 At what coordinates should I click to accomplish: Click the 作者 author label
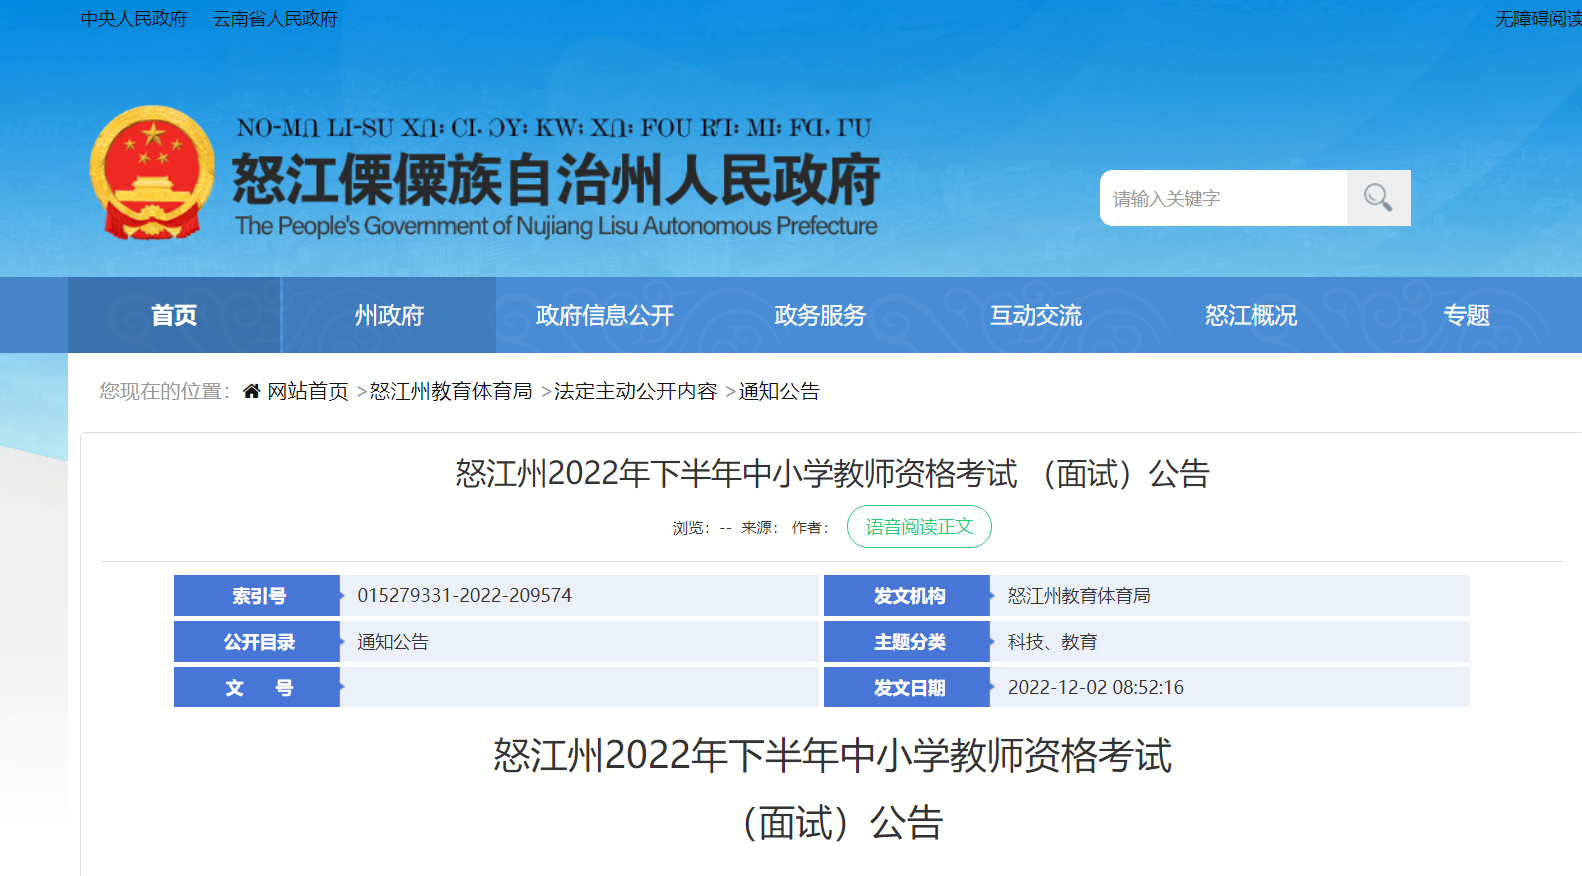click(x=810, y=527)
